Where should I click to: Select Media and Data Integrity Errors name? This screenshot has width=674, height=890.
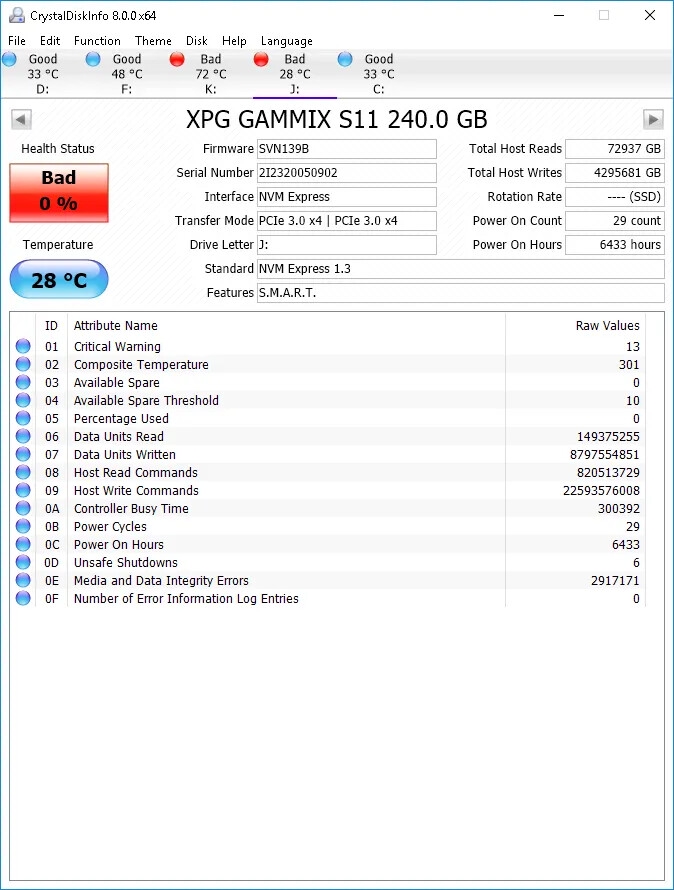point(161,581)
